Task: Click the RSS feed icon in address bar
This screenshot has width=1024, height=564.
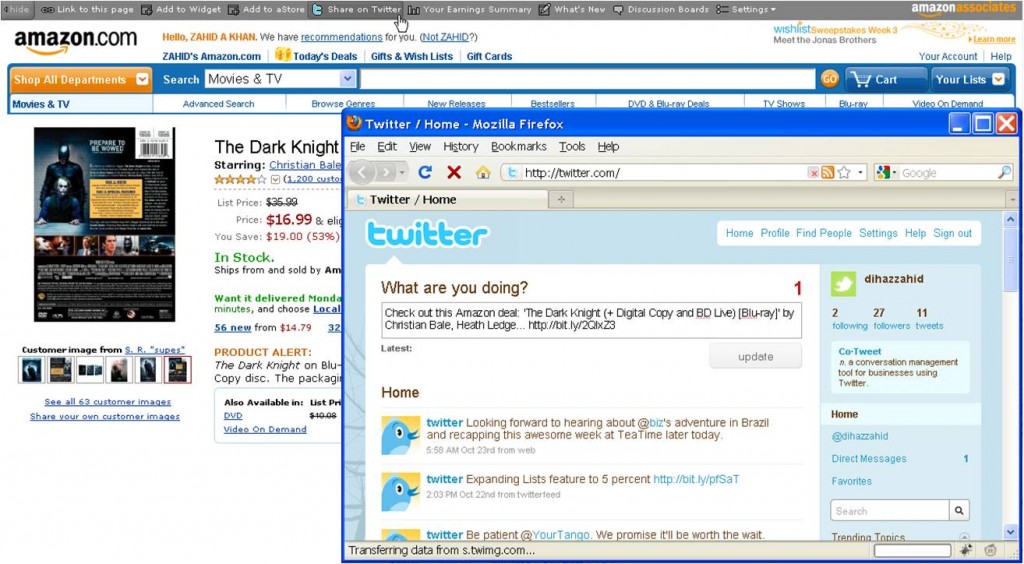Action: pyautogui.click(x=827, y=173)
